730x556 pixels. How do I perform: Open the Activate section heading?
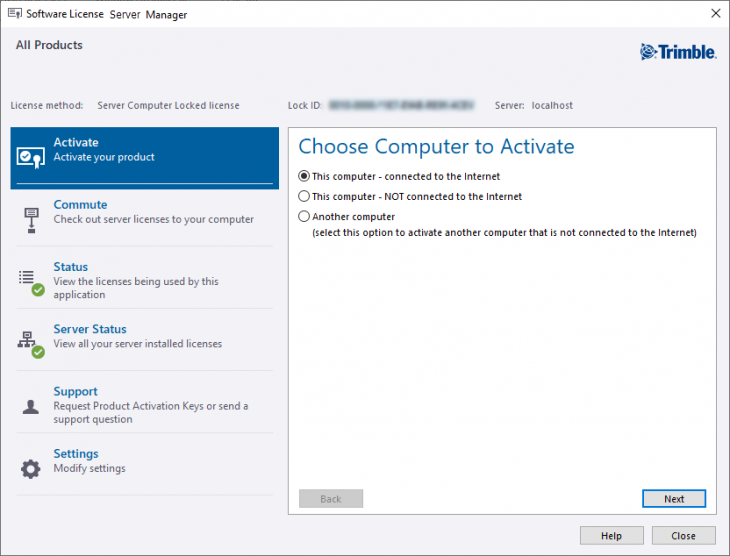point(76,142)
